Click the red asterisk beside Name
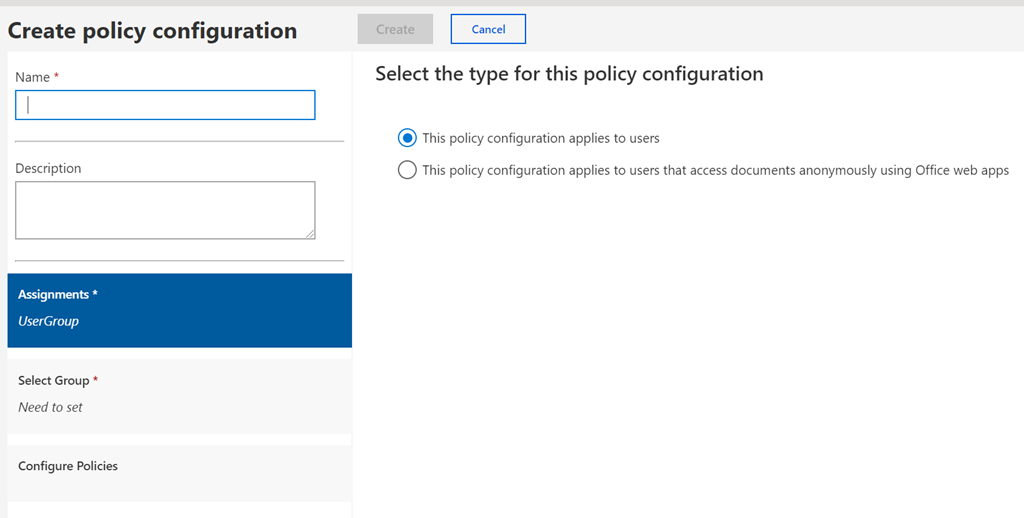 [x=56, y=77]
